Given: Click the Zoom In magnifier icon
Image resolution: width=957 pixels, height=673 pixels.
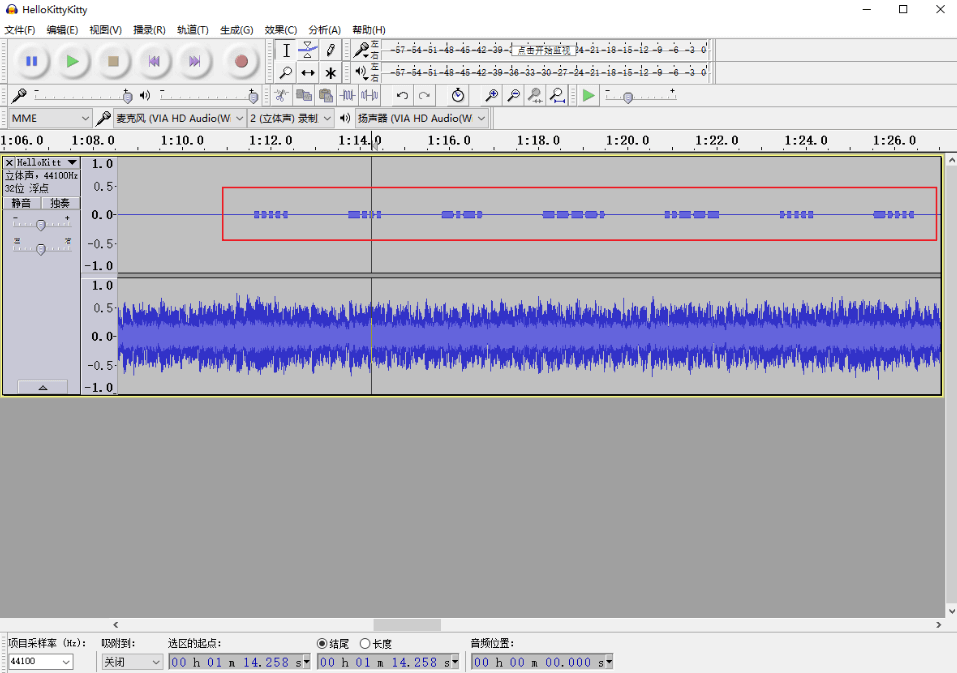Looking at the screenshot, I should (x=491, y=96).
